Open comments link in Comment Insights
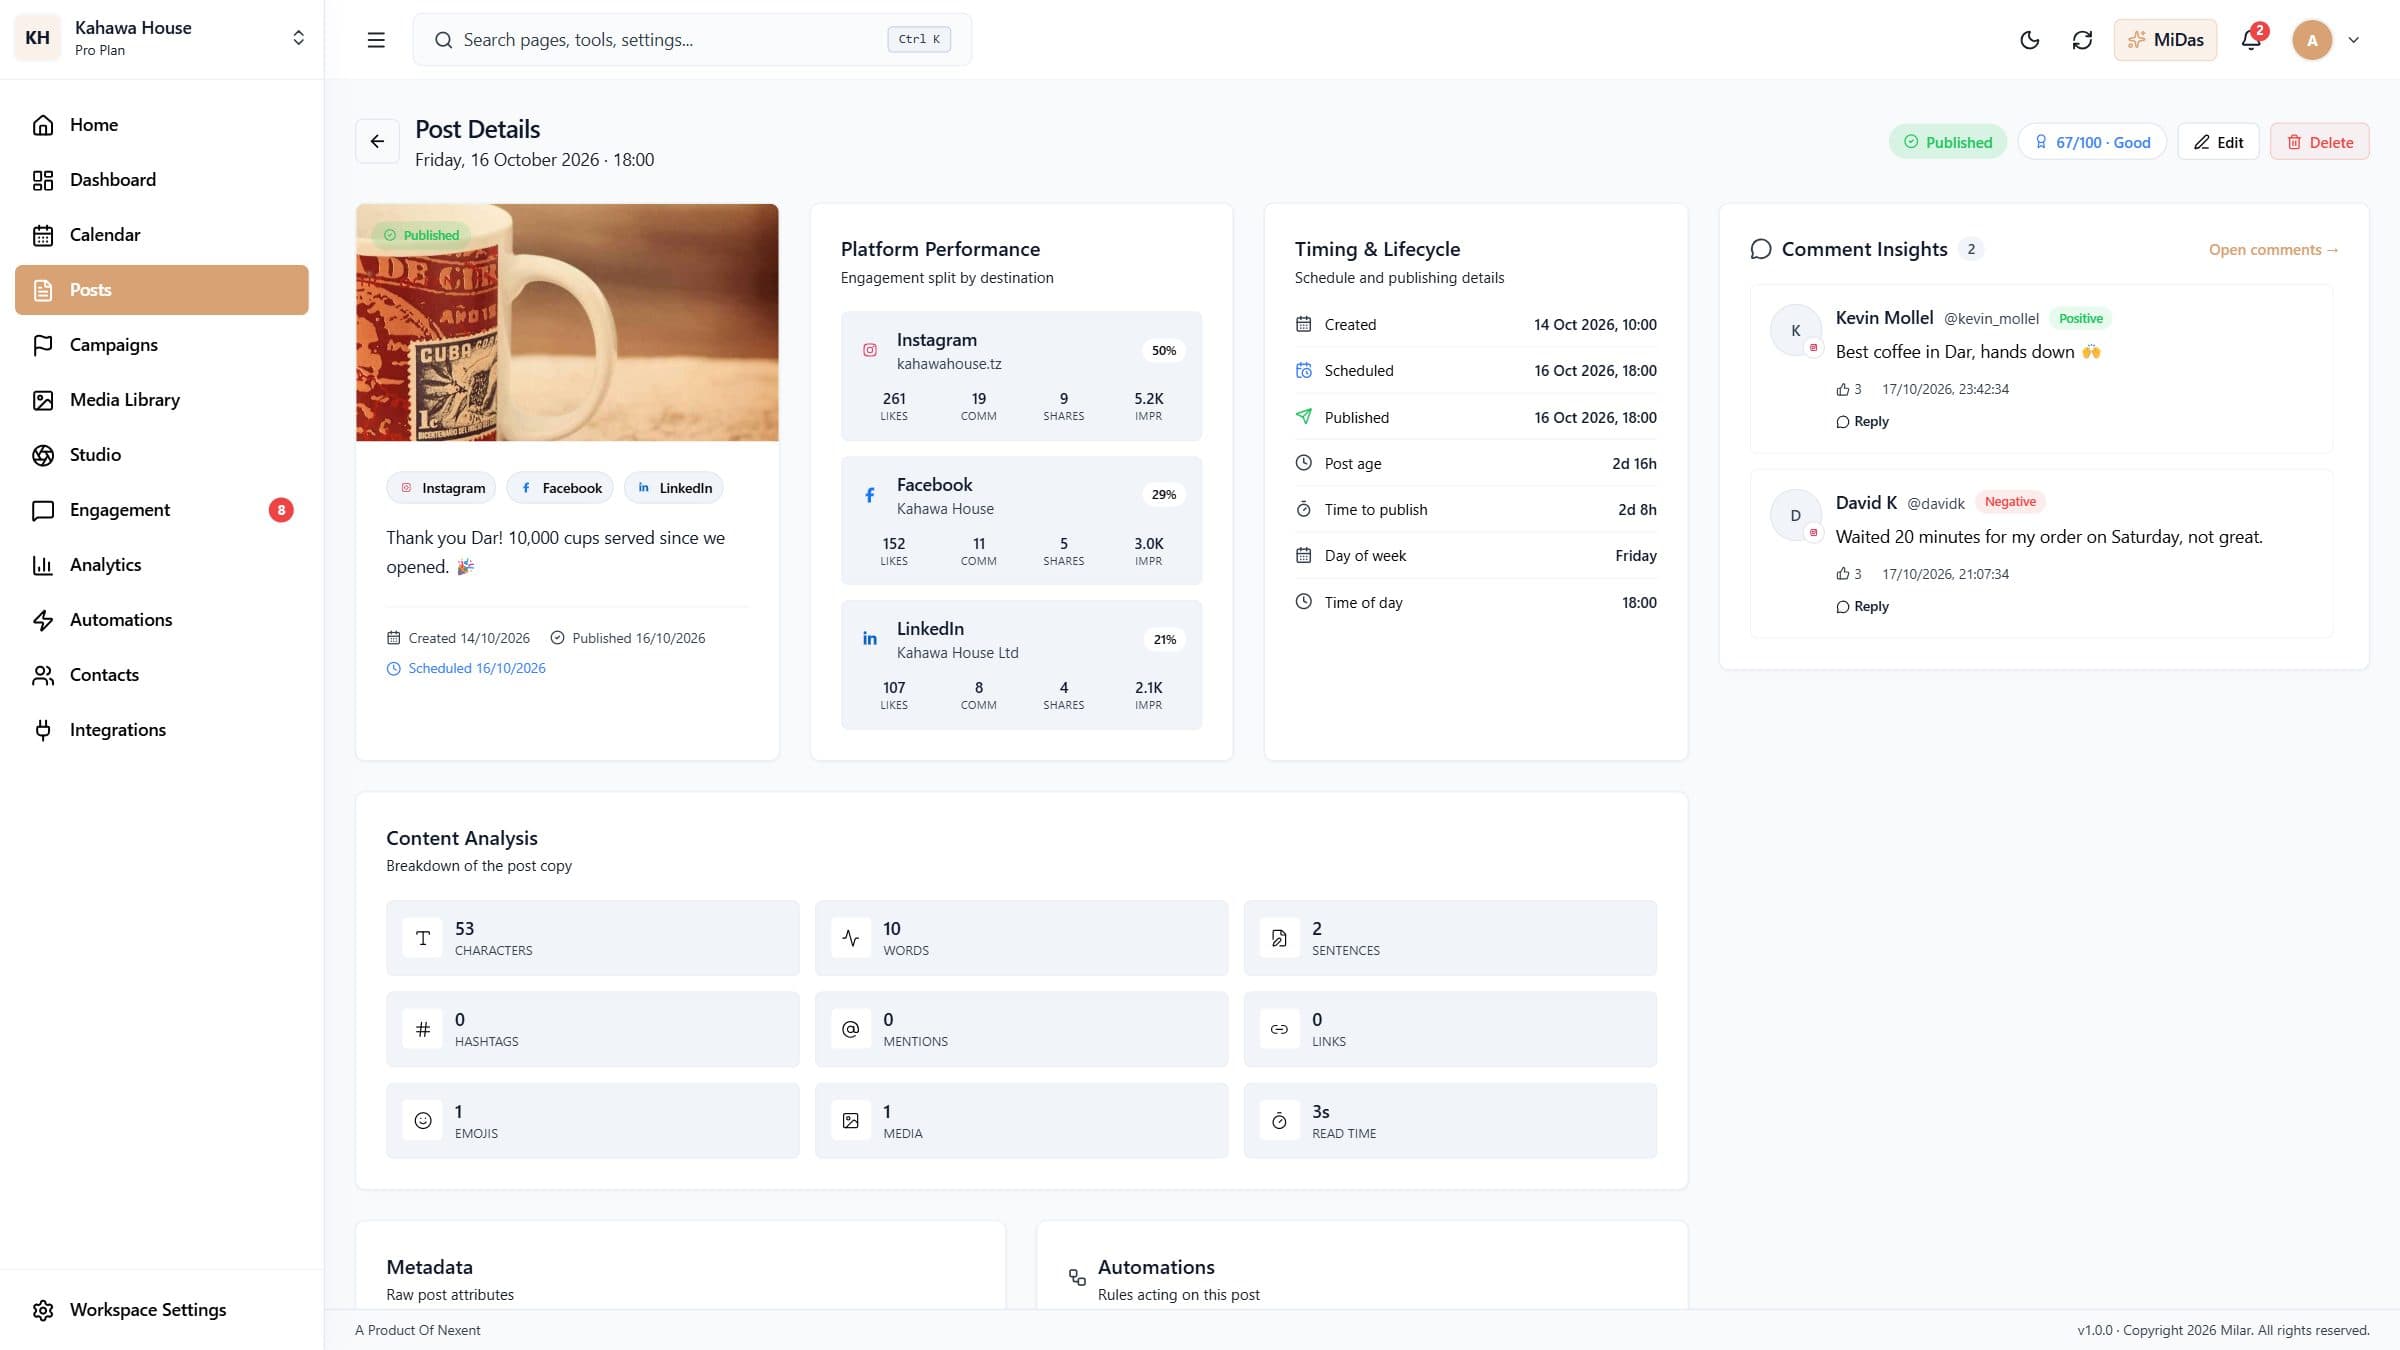Viewport: 2400px width, 1350px height. 2273,250
